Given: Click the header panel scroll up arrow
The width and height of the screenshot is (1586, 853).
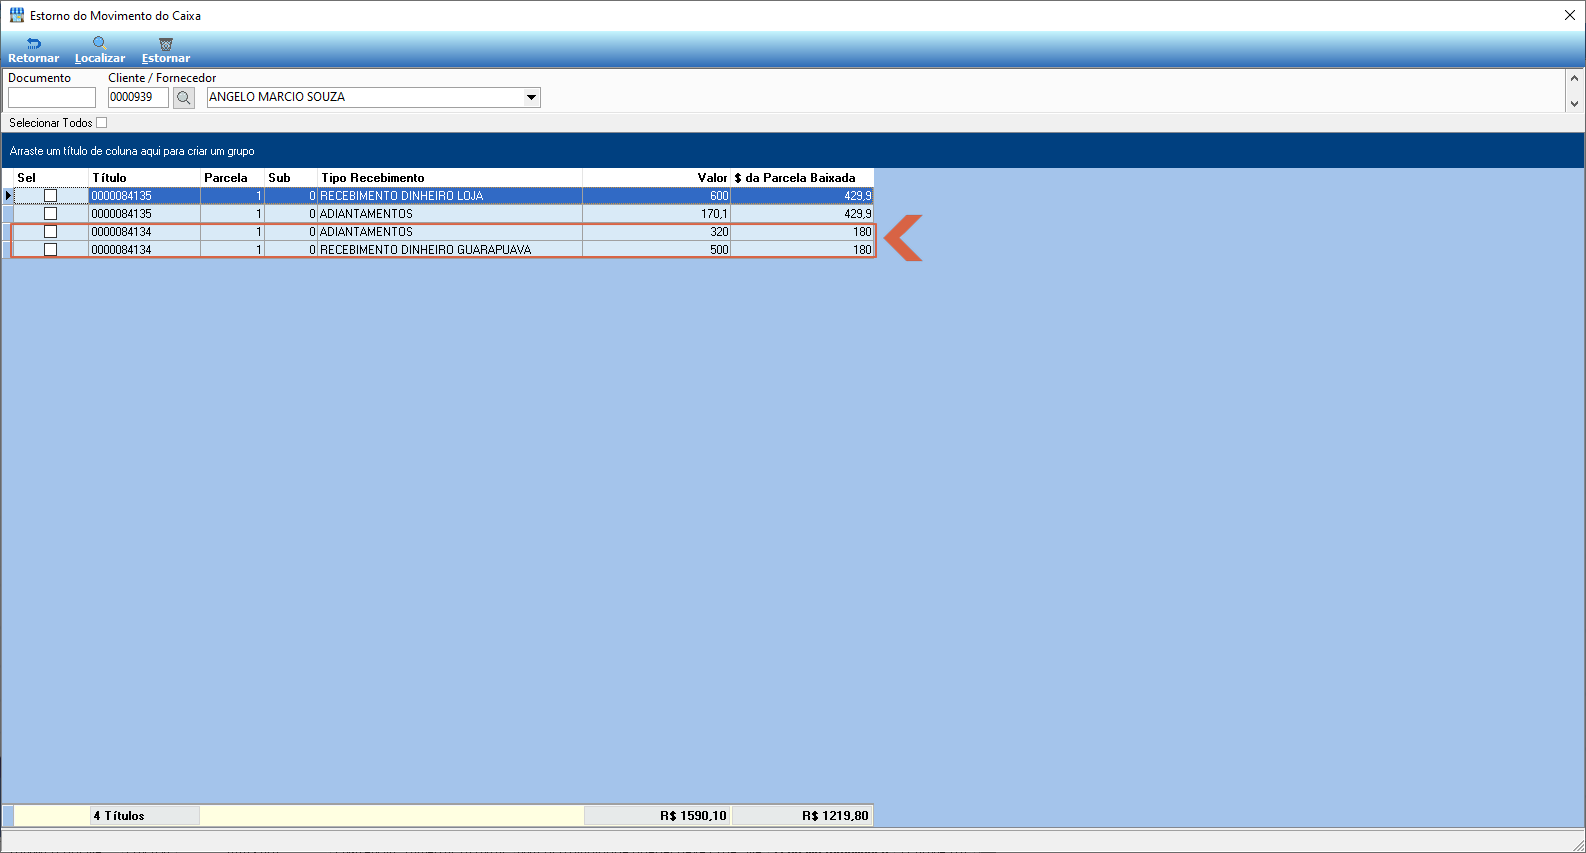Looking at the screenshot, I should click(x=1574, y=78).
